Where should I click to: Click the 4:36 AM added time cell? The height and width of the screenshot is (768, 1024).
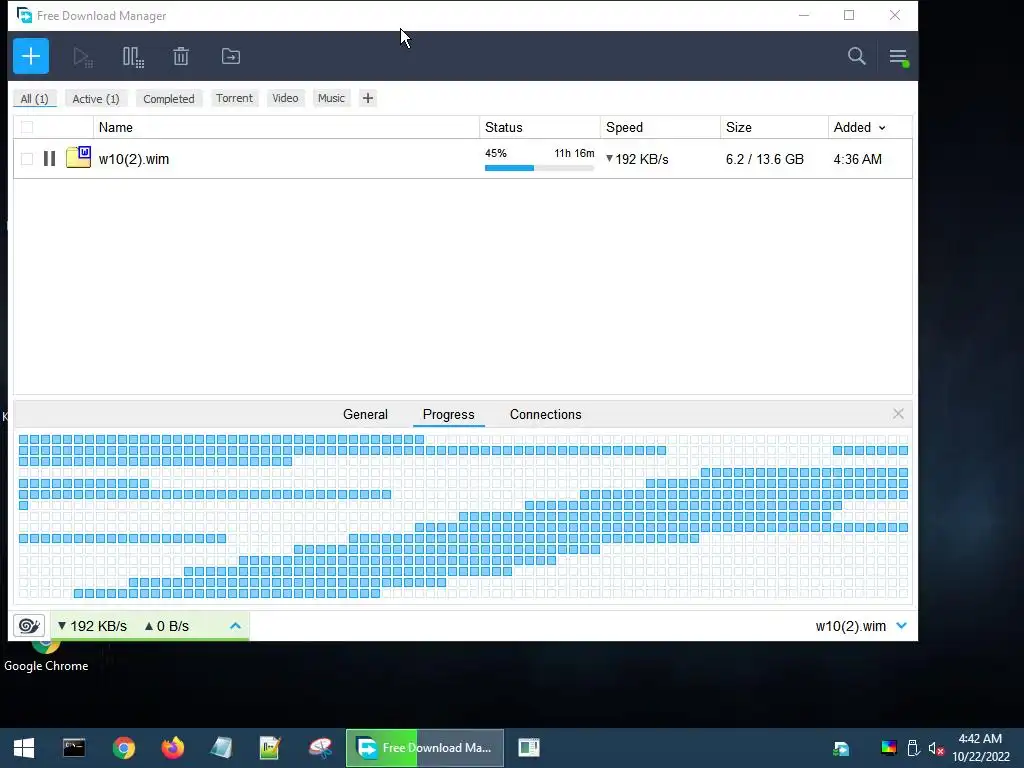pyautogui.click(x=857, y=159)
